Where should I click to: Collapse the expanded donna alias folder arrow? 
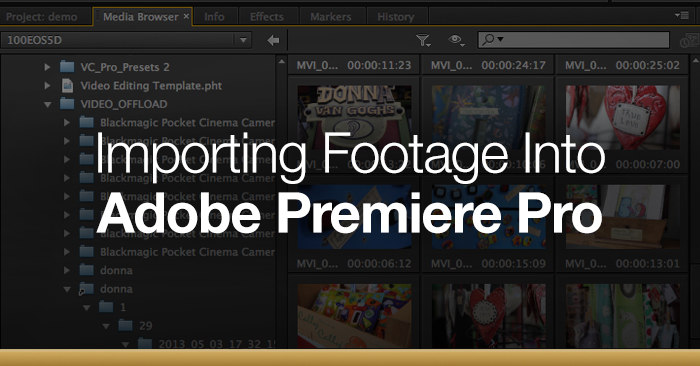(x=67, y=289)
